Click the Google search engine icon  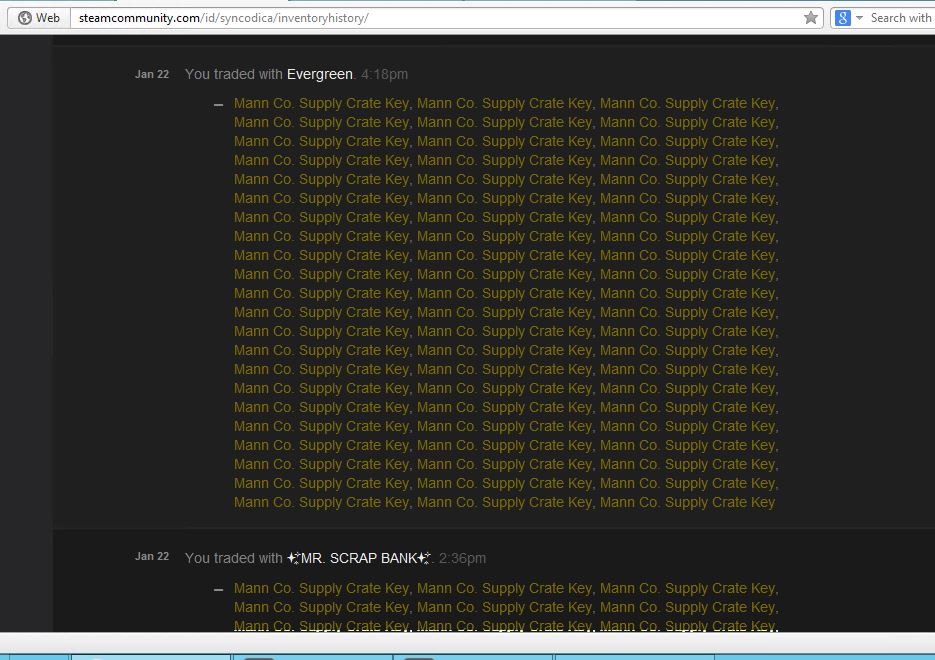point(843,18)
